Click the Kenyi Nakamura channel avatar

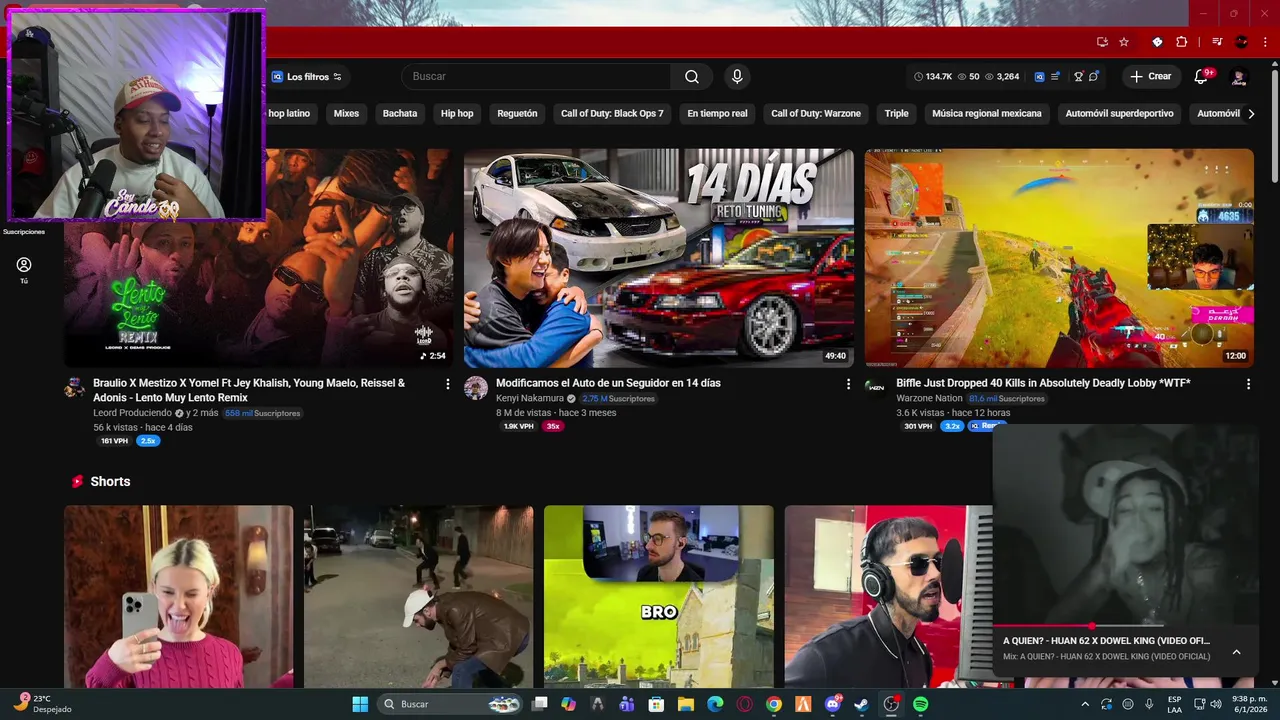tap(476, 388)
